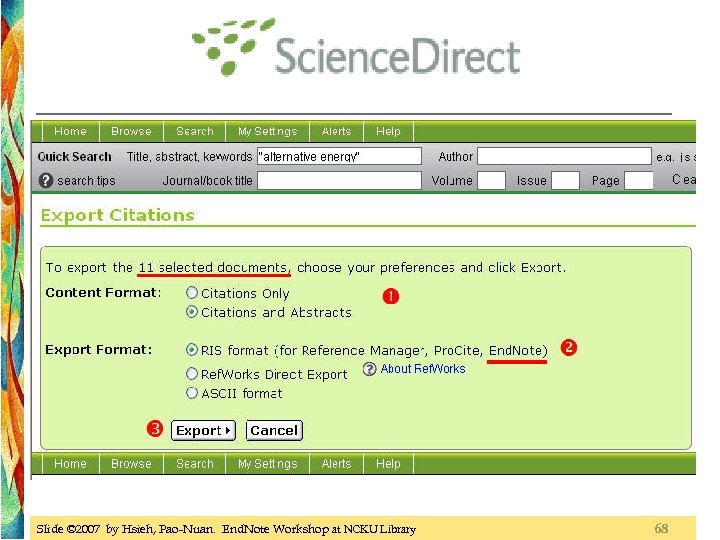
Task: Open Browse in the top navigation bar
Action: [131, 131]
